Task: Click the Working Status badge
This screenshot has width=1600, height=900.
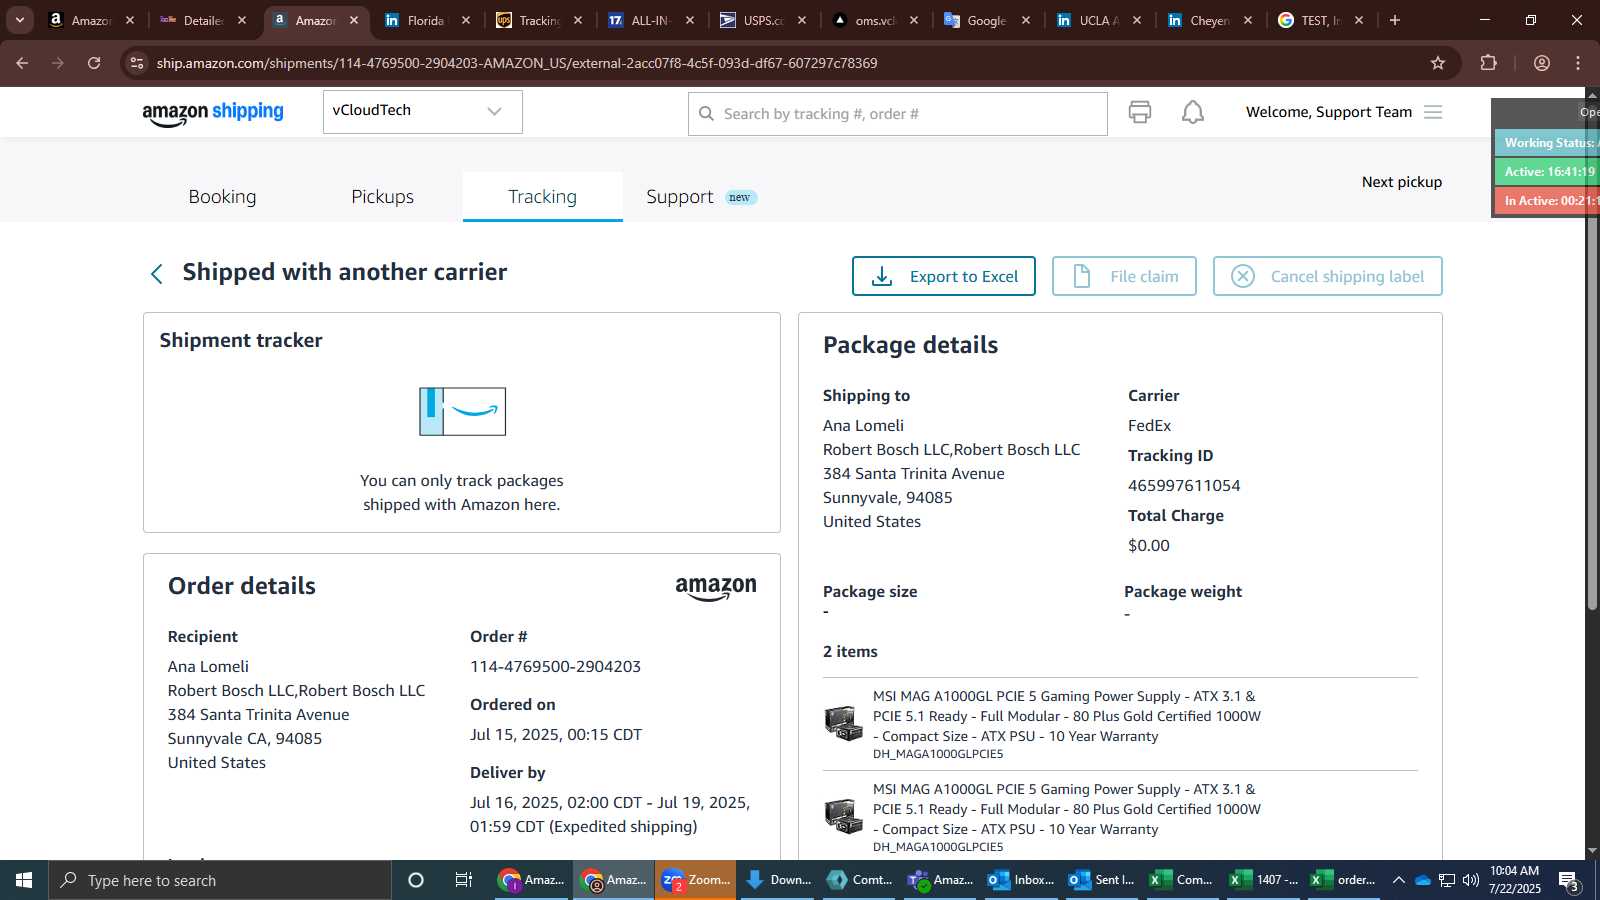Action: [x=1547, y=143]
